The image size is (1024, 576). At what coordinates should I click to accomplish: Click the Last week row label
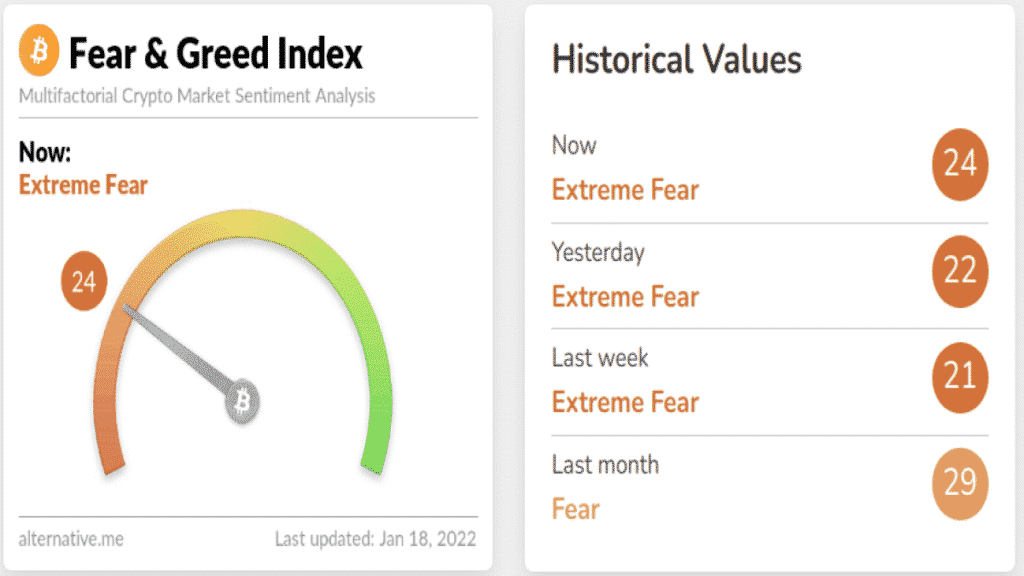tap(600, 358)
